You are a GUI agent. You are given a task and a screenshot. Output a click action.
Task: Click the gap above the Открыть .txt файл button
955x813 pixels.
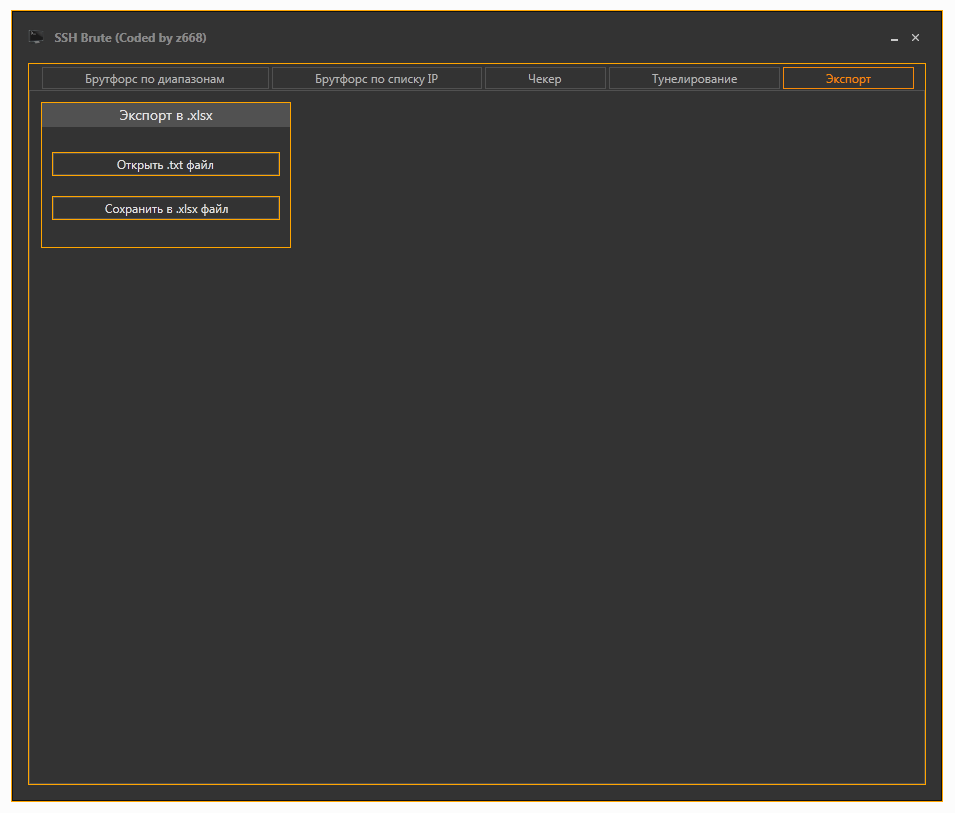tap(166, 140)
